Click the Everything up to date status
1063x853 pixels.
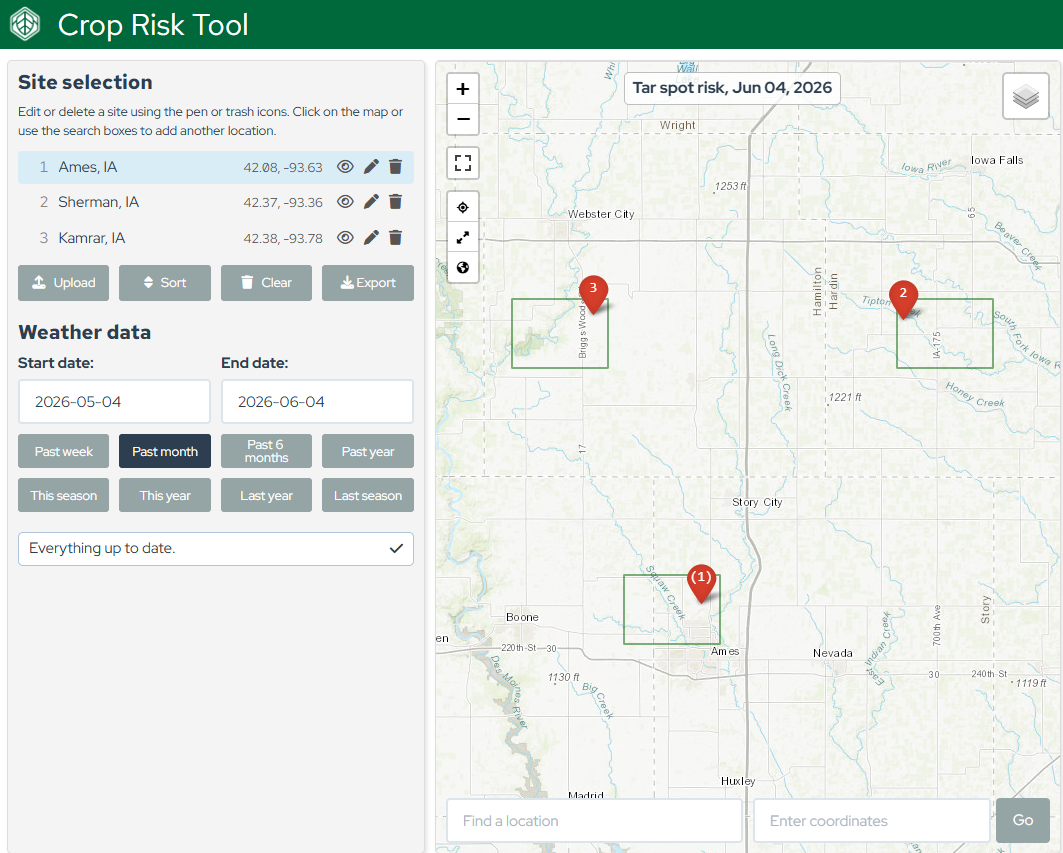coord(216,549)
